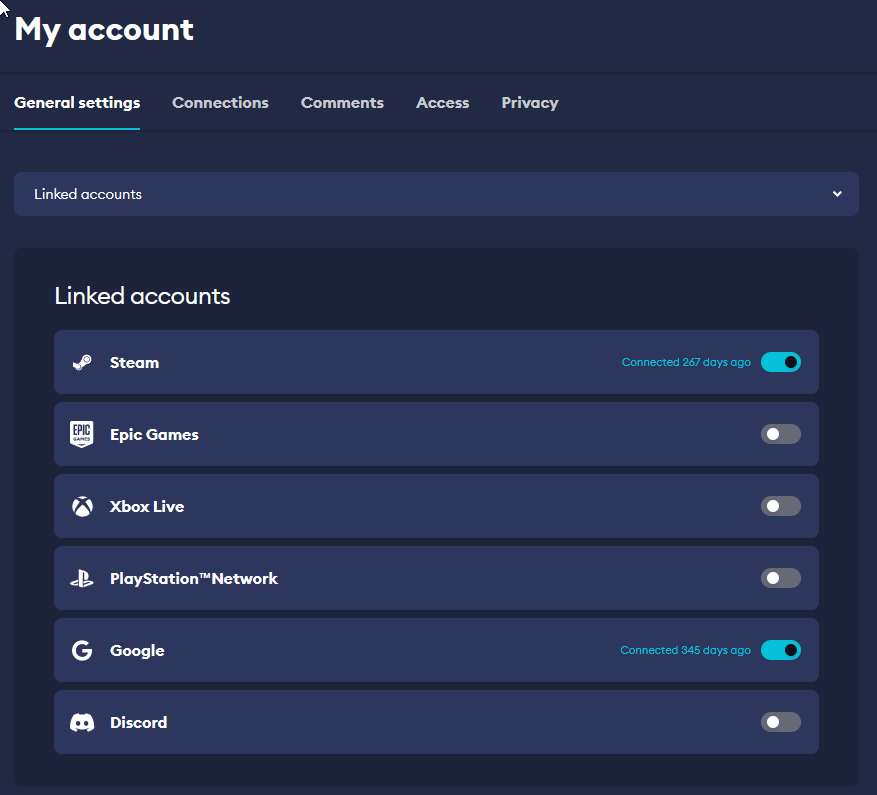Expand the Linked accounts dropdown chevron
The height and width of the screenshot is (795, 877).
837,194
